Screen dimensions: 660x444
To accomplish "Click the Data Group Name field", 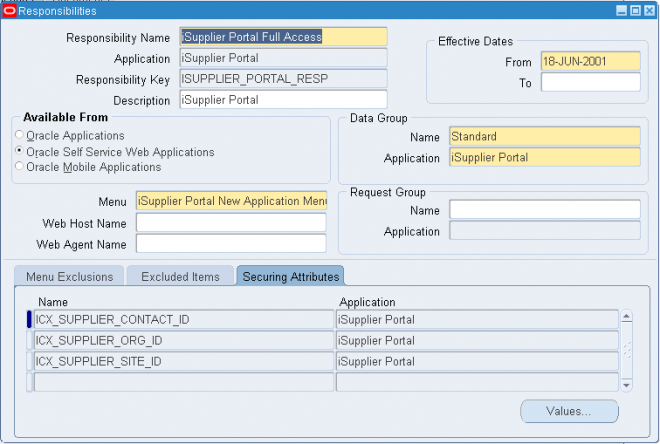I will click(x=545, y=136).
